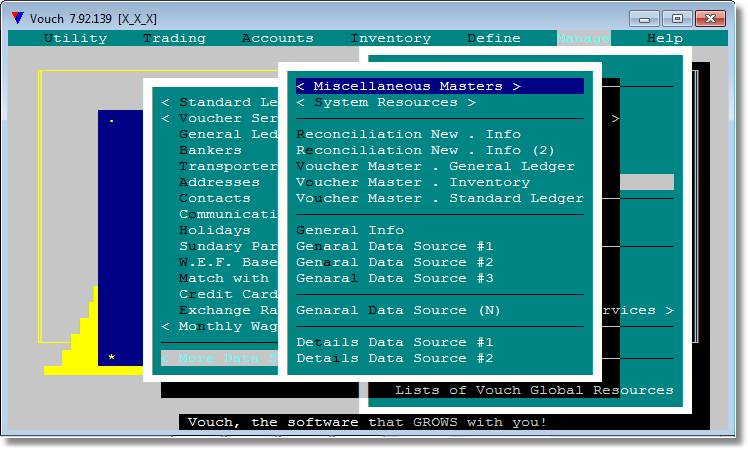Select Reconciliation New . Info (2)
Image resolution: width=748 pixels, height=450 pixels.
pyautogui.click(x=425, y=150)
